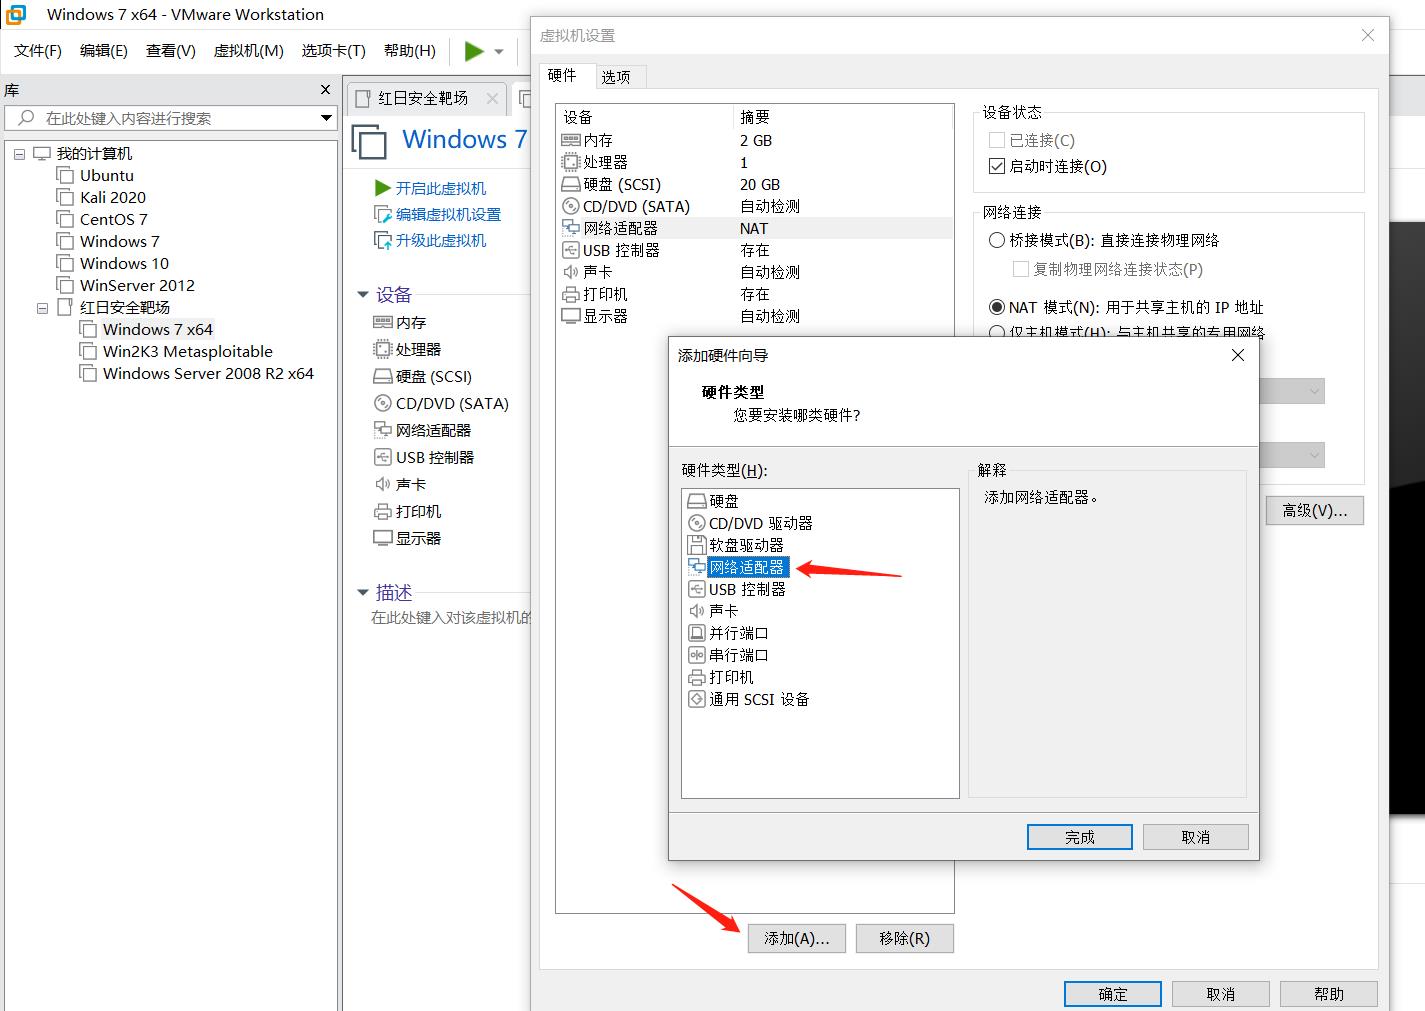Click 开启此虚拟机 green play icon
1425x1011 pixels.
pos(382,188)
